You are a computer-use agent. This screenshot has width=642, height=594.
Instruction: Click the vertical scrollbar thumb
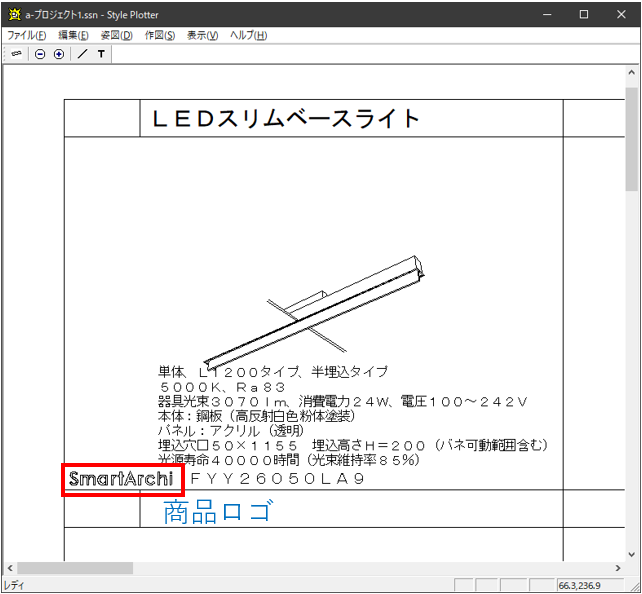tap(631, 138)
